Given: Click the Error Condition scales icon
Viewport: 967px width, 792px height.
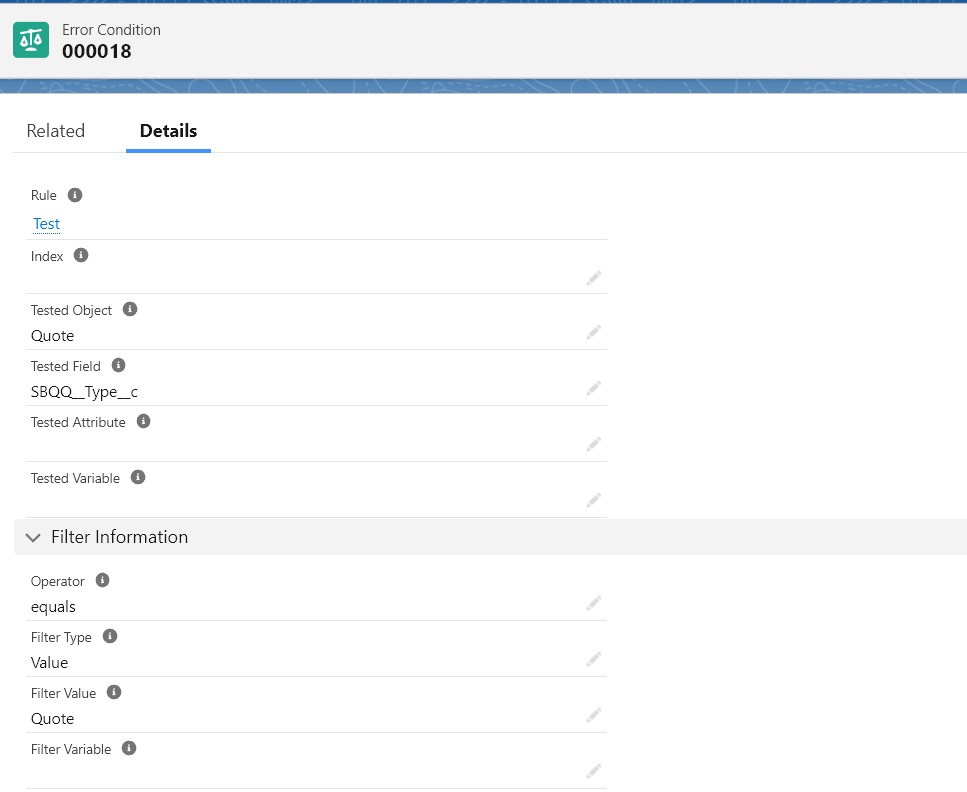Looking at the screenshot, I should tap(31, 40).
